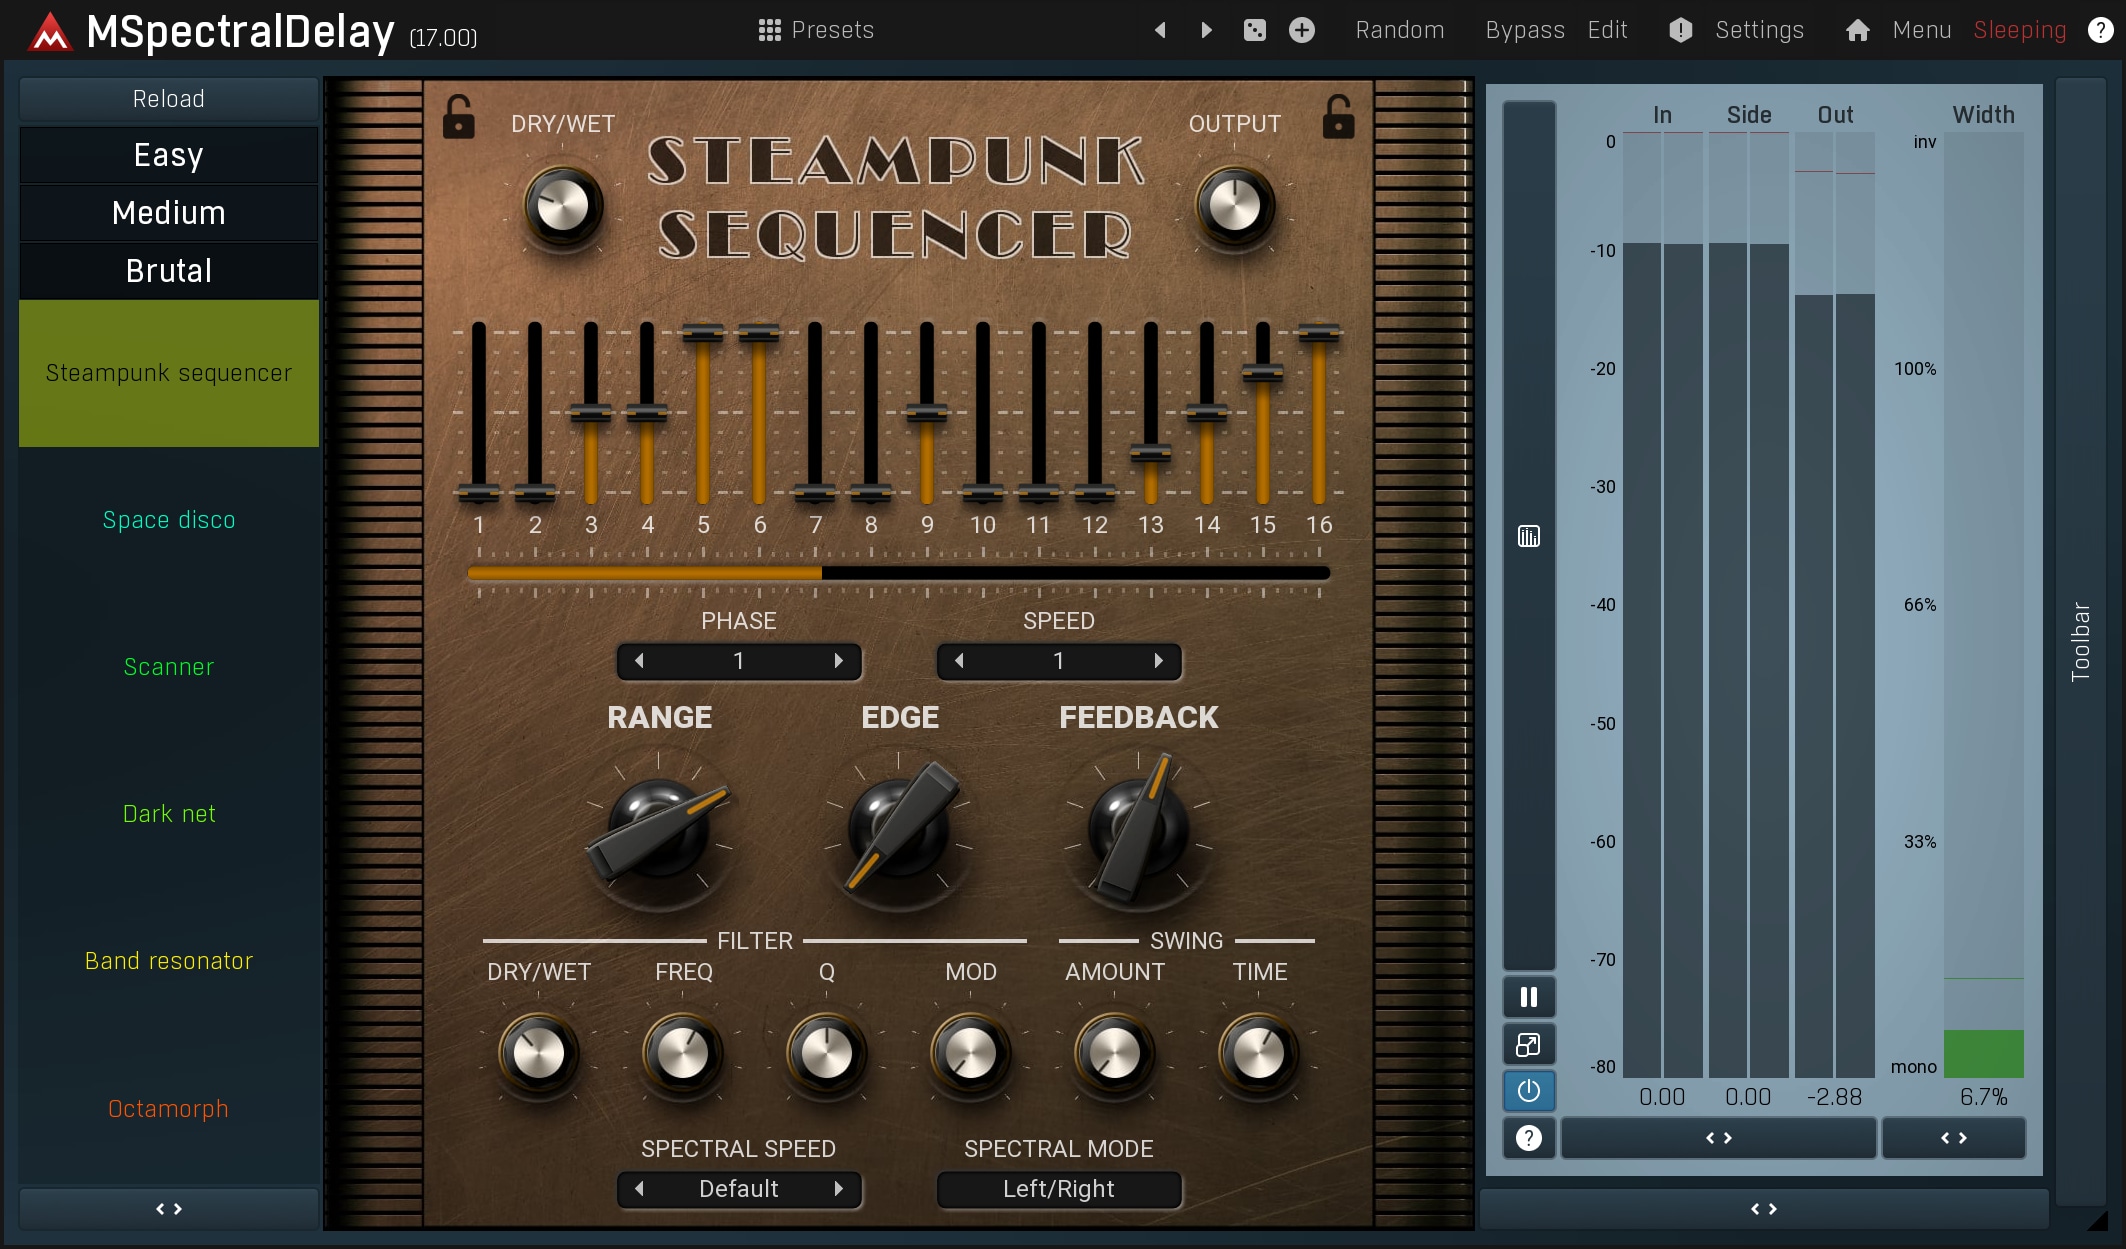Click the plus icon beside the dice

(1301, 30)
